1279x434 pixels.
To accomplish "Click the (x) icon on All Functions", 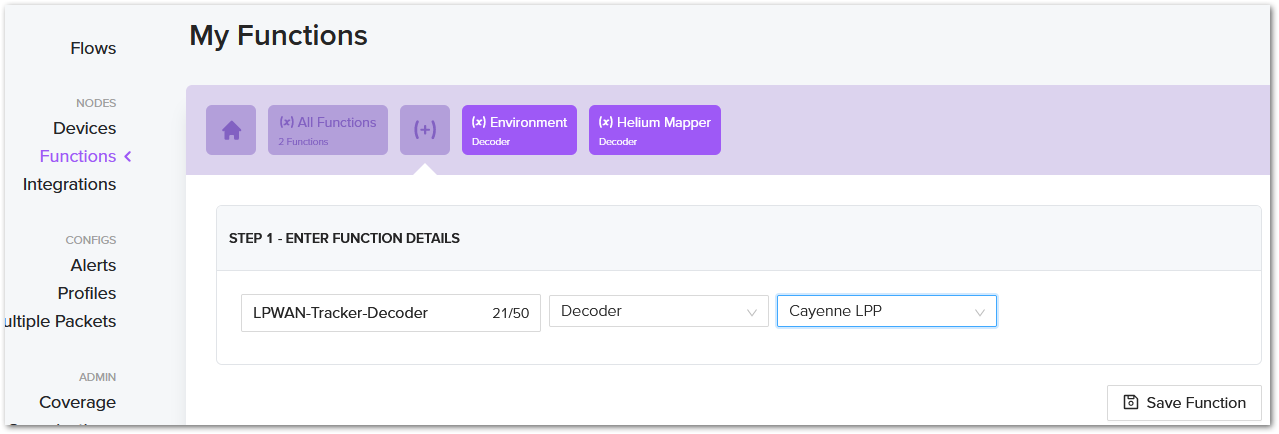I will pos(286,122).
